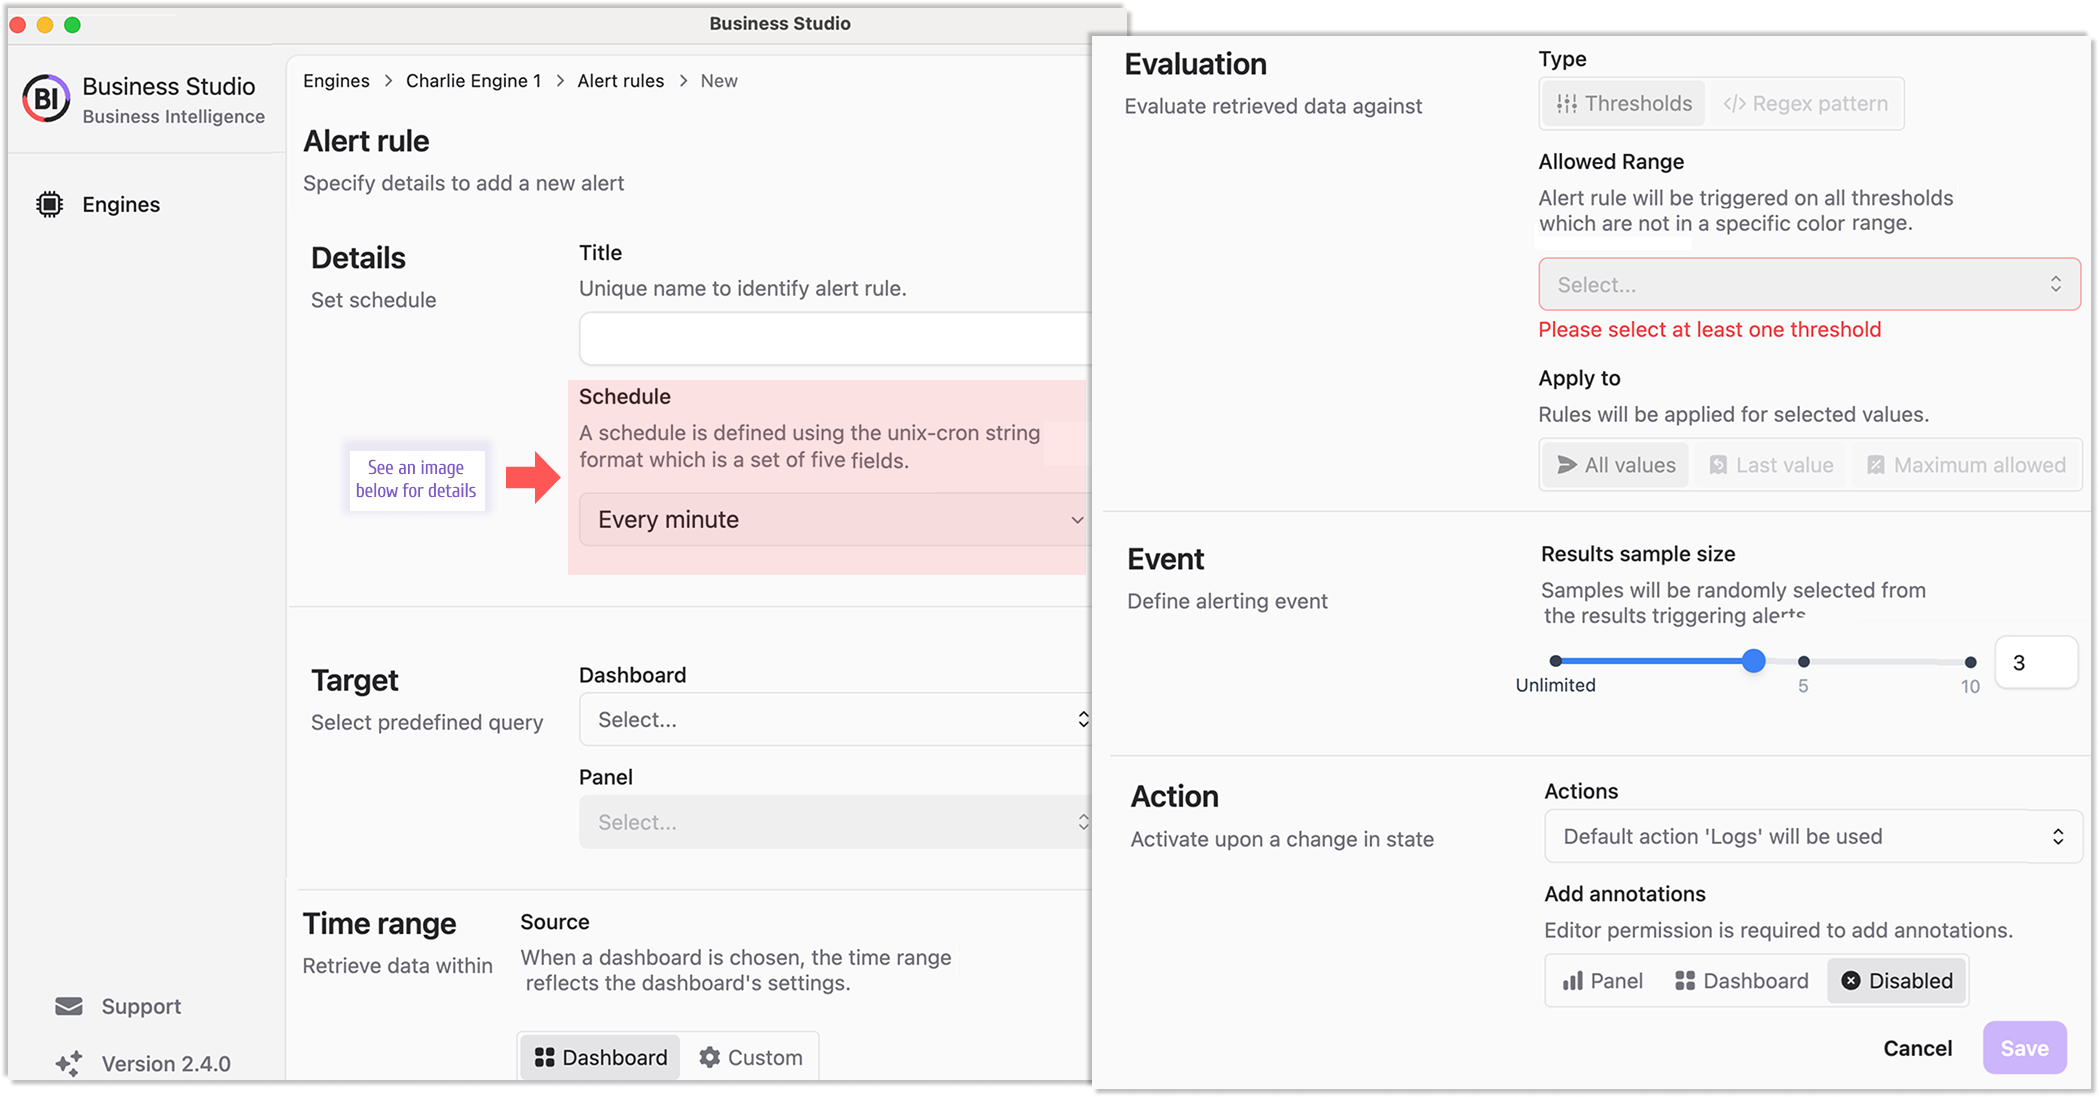Click the Panel bar chart icon
This screenshot has width=2099, height=1097.
pyautogui.click(x=1573, y=981)
